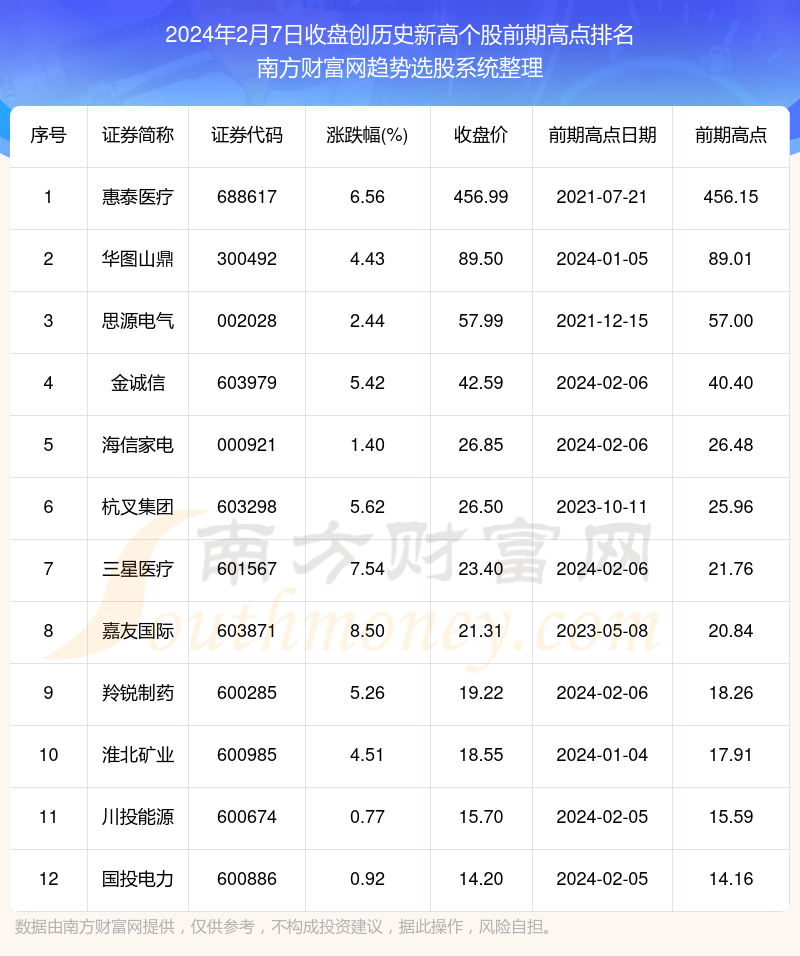Viewport: 800px width, 956px height.
Task: Click previous high date 2021-07-21
Action: 602,197
